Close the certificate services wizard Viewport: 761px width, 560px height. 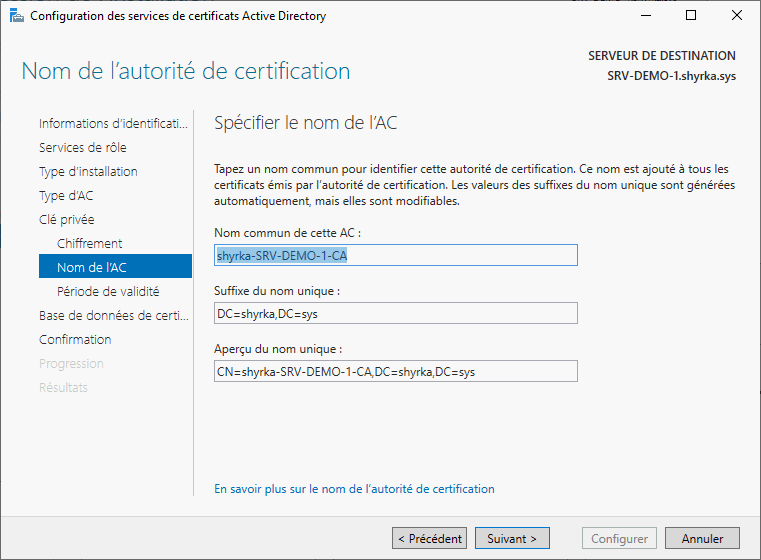click(736, 16)
